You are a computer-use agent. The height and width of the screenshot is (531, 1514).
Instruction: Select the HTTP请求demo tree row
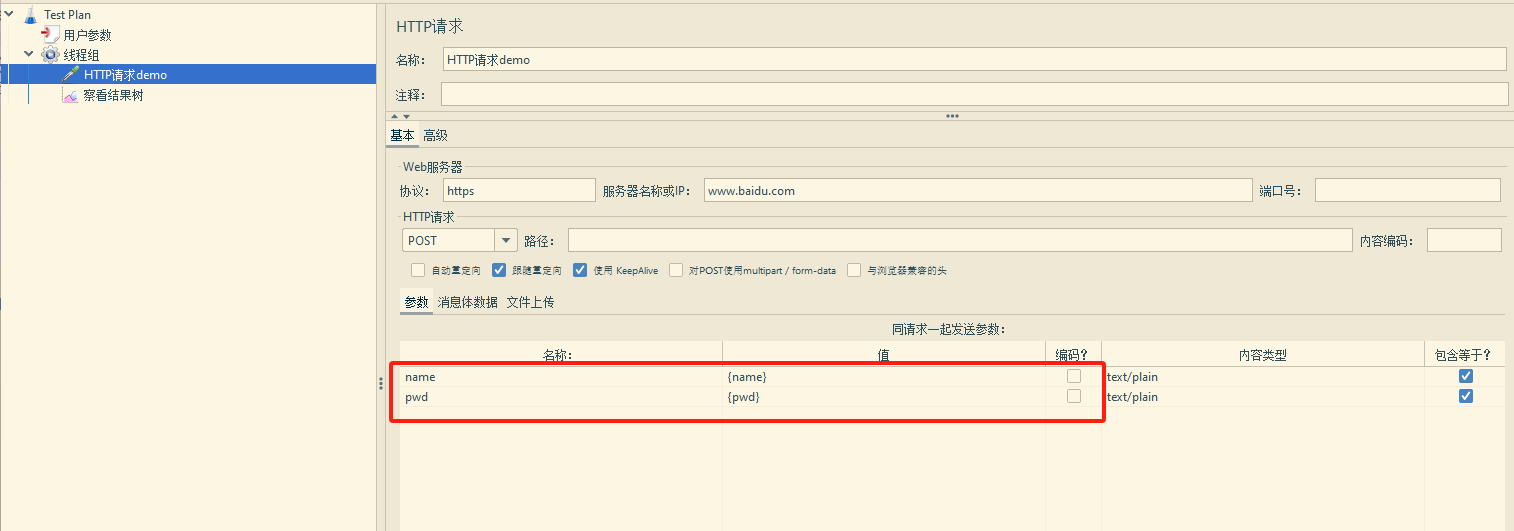pyautogui.click(x=188, y=75)
